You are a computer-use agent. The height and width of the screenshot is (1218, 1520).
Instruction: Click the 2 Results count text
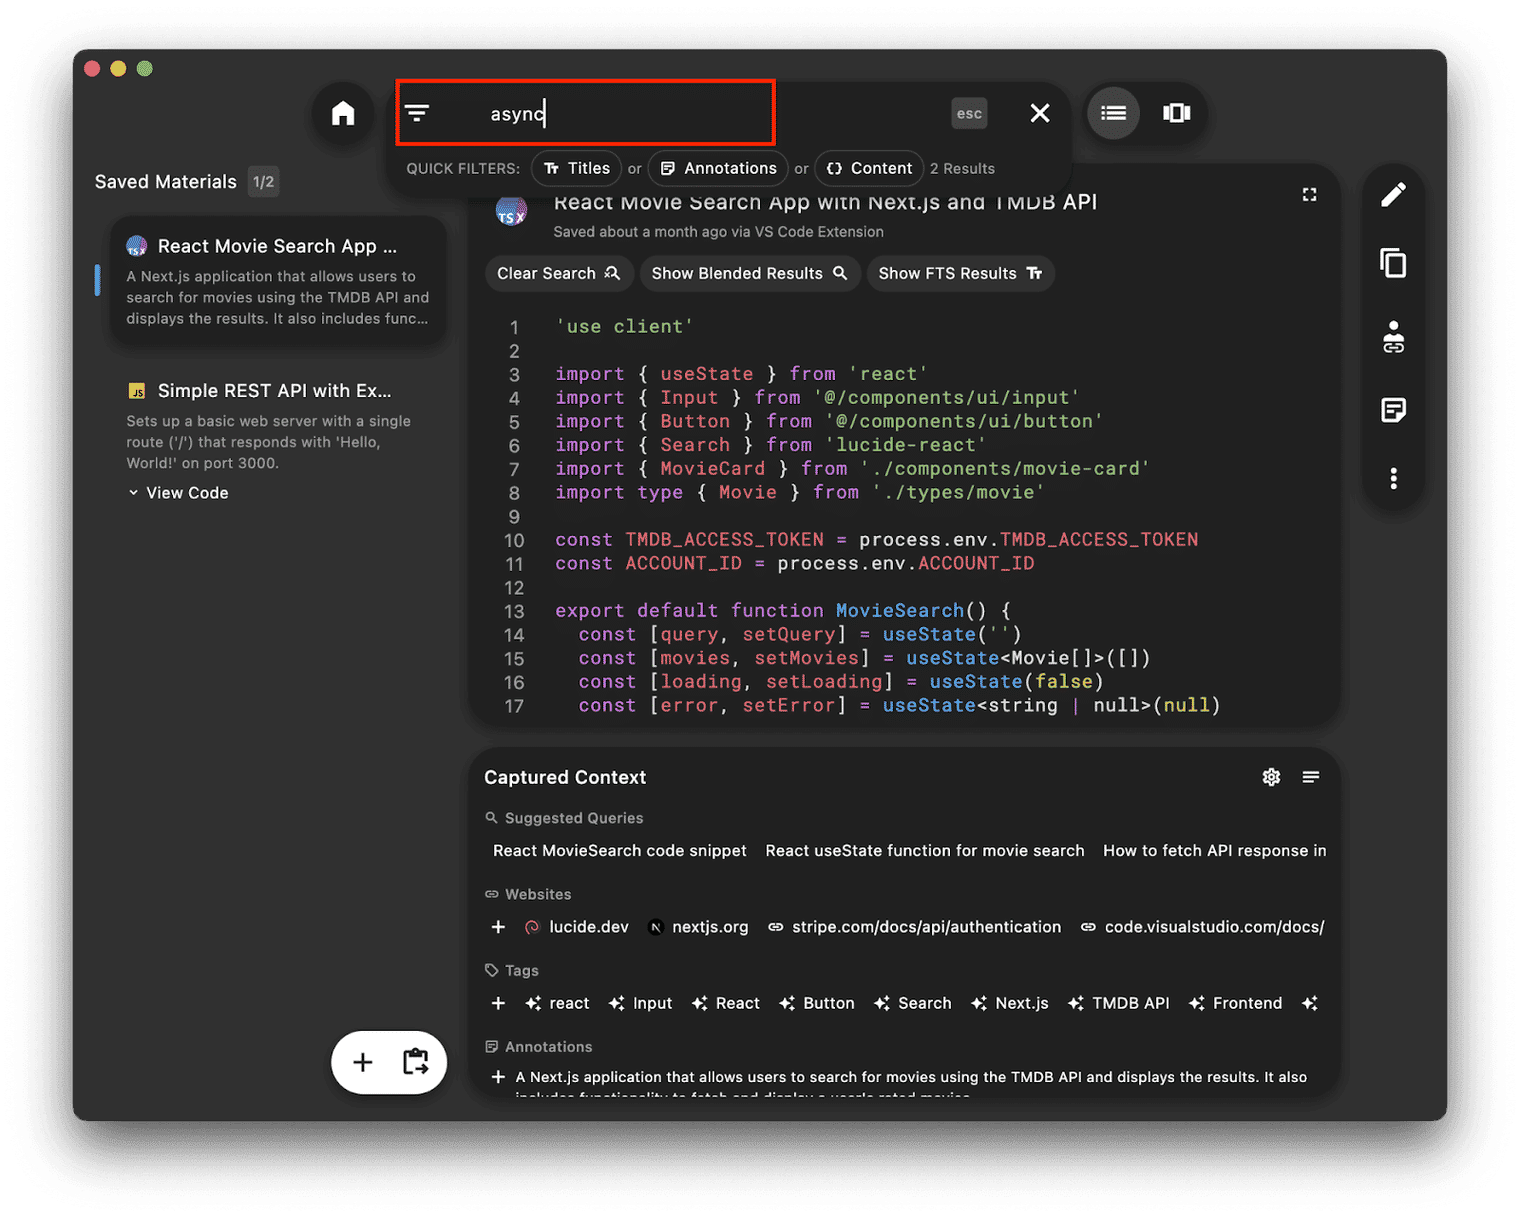[962, 168]
